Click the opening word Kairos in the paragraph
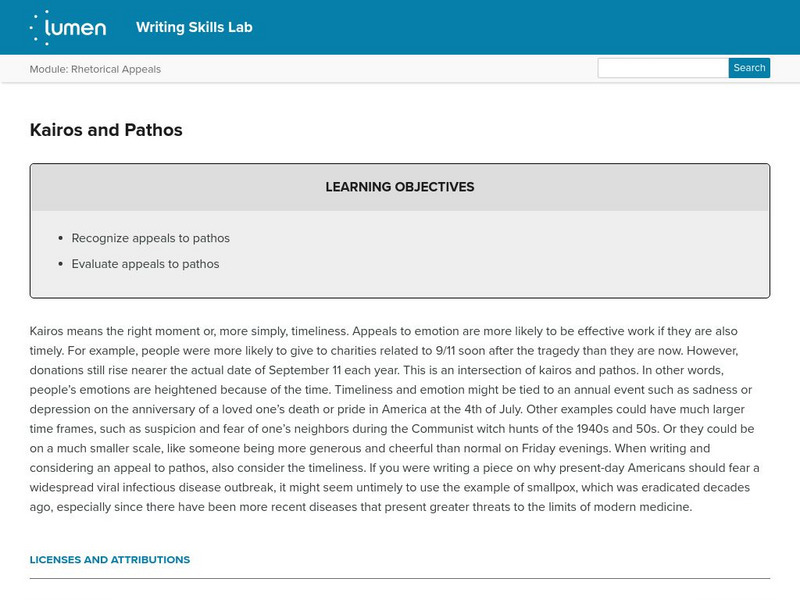Viewport: 800px width, 600px height. pyautogui.click(x=47, y=330)
